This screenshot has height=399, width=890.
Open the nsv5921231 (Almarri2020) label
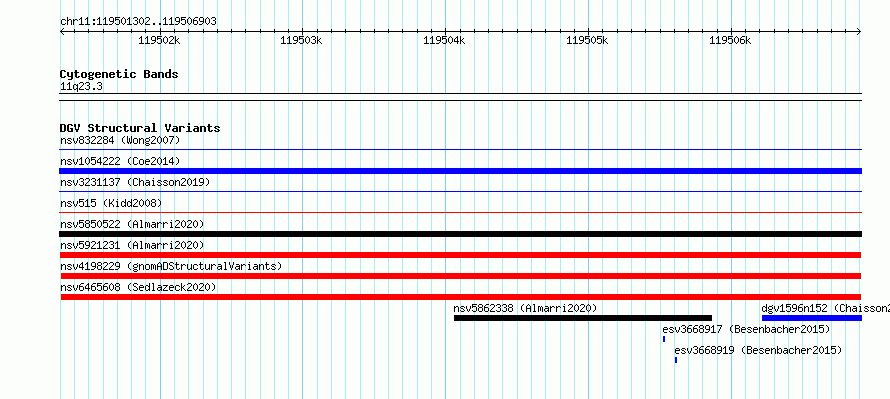[x=132, y=245]
